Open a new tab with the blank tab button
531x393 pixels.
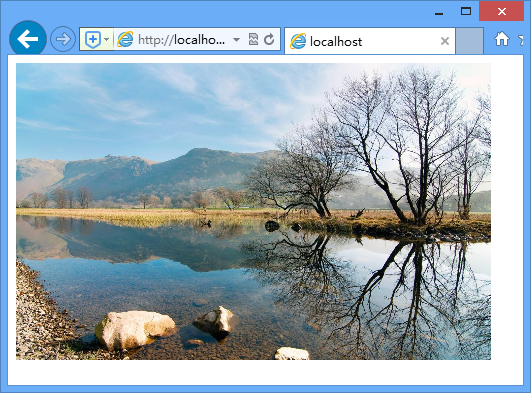coord(469,41)
